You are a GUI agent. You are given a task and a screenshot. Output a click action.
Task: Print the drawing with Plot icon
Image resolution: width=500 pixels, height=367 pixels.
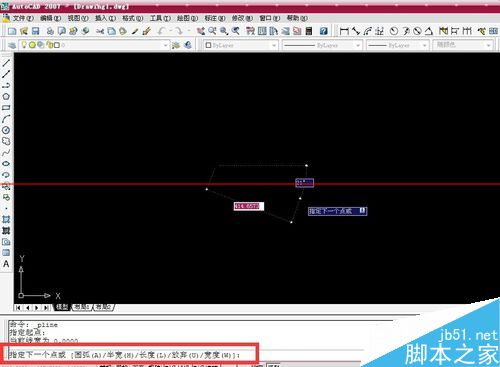50,31
